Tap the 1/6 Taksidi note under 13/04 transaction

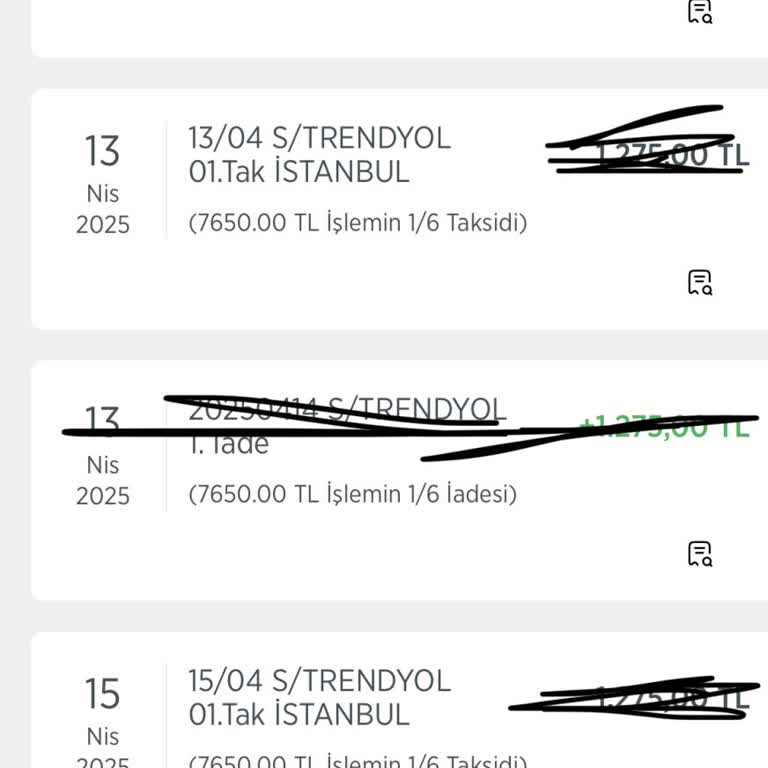(357, 223)
